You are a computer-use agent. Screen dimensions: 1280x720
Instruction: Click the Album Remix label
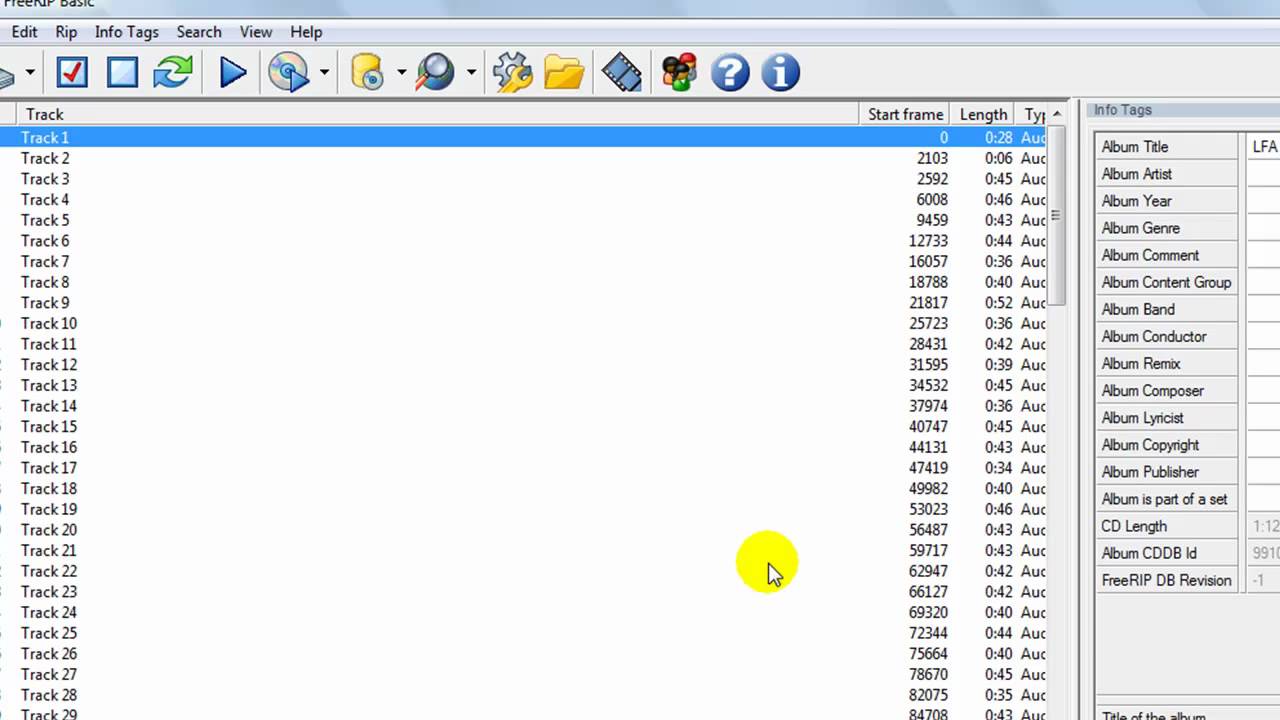(x=1141, y=363)
